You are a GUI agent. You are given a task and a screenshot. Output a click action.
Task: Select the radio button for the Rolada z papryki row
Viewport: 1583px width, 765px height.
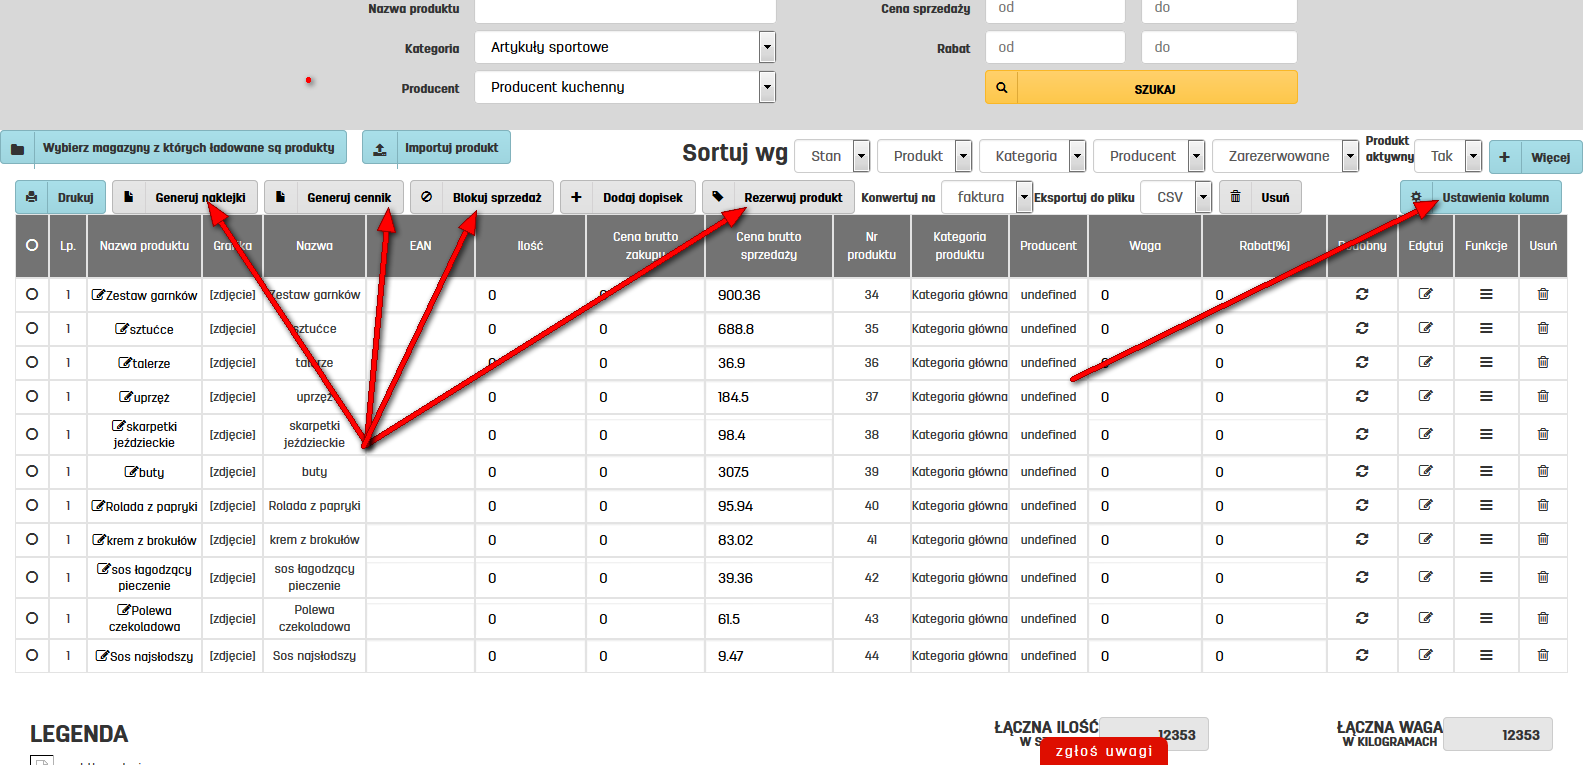click(x=32, y=505)
